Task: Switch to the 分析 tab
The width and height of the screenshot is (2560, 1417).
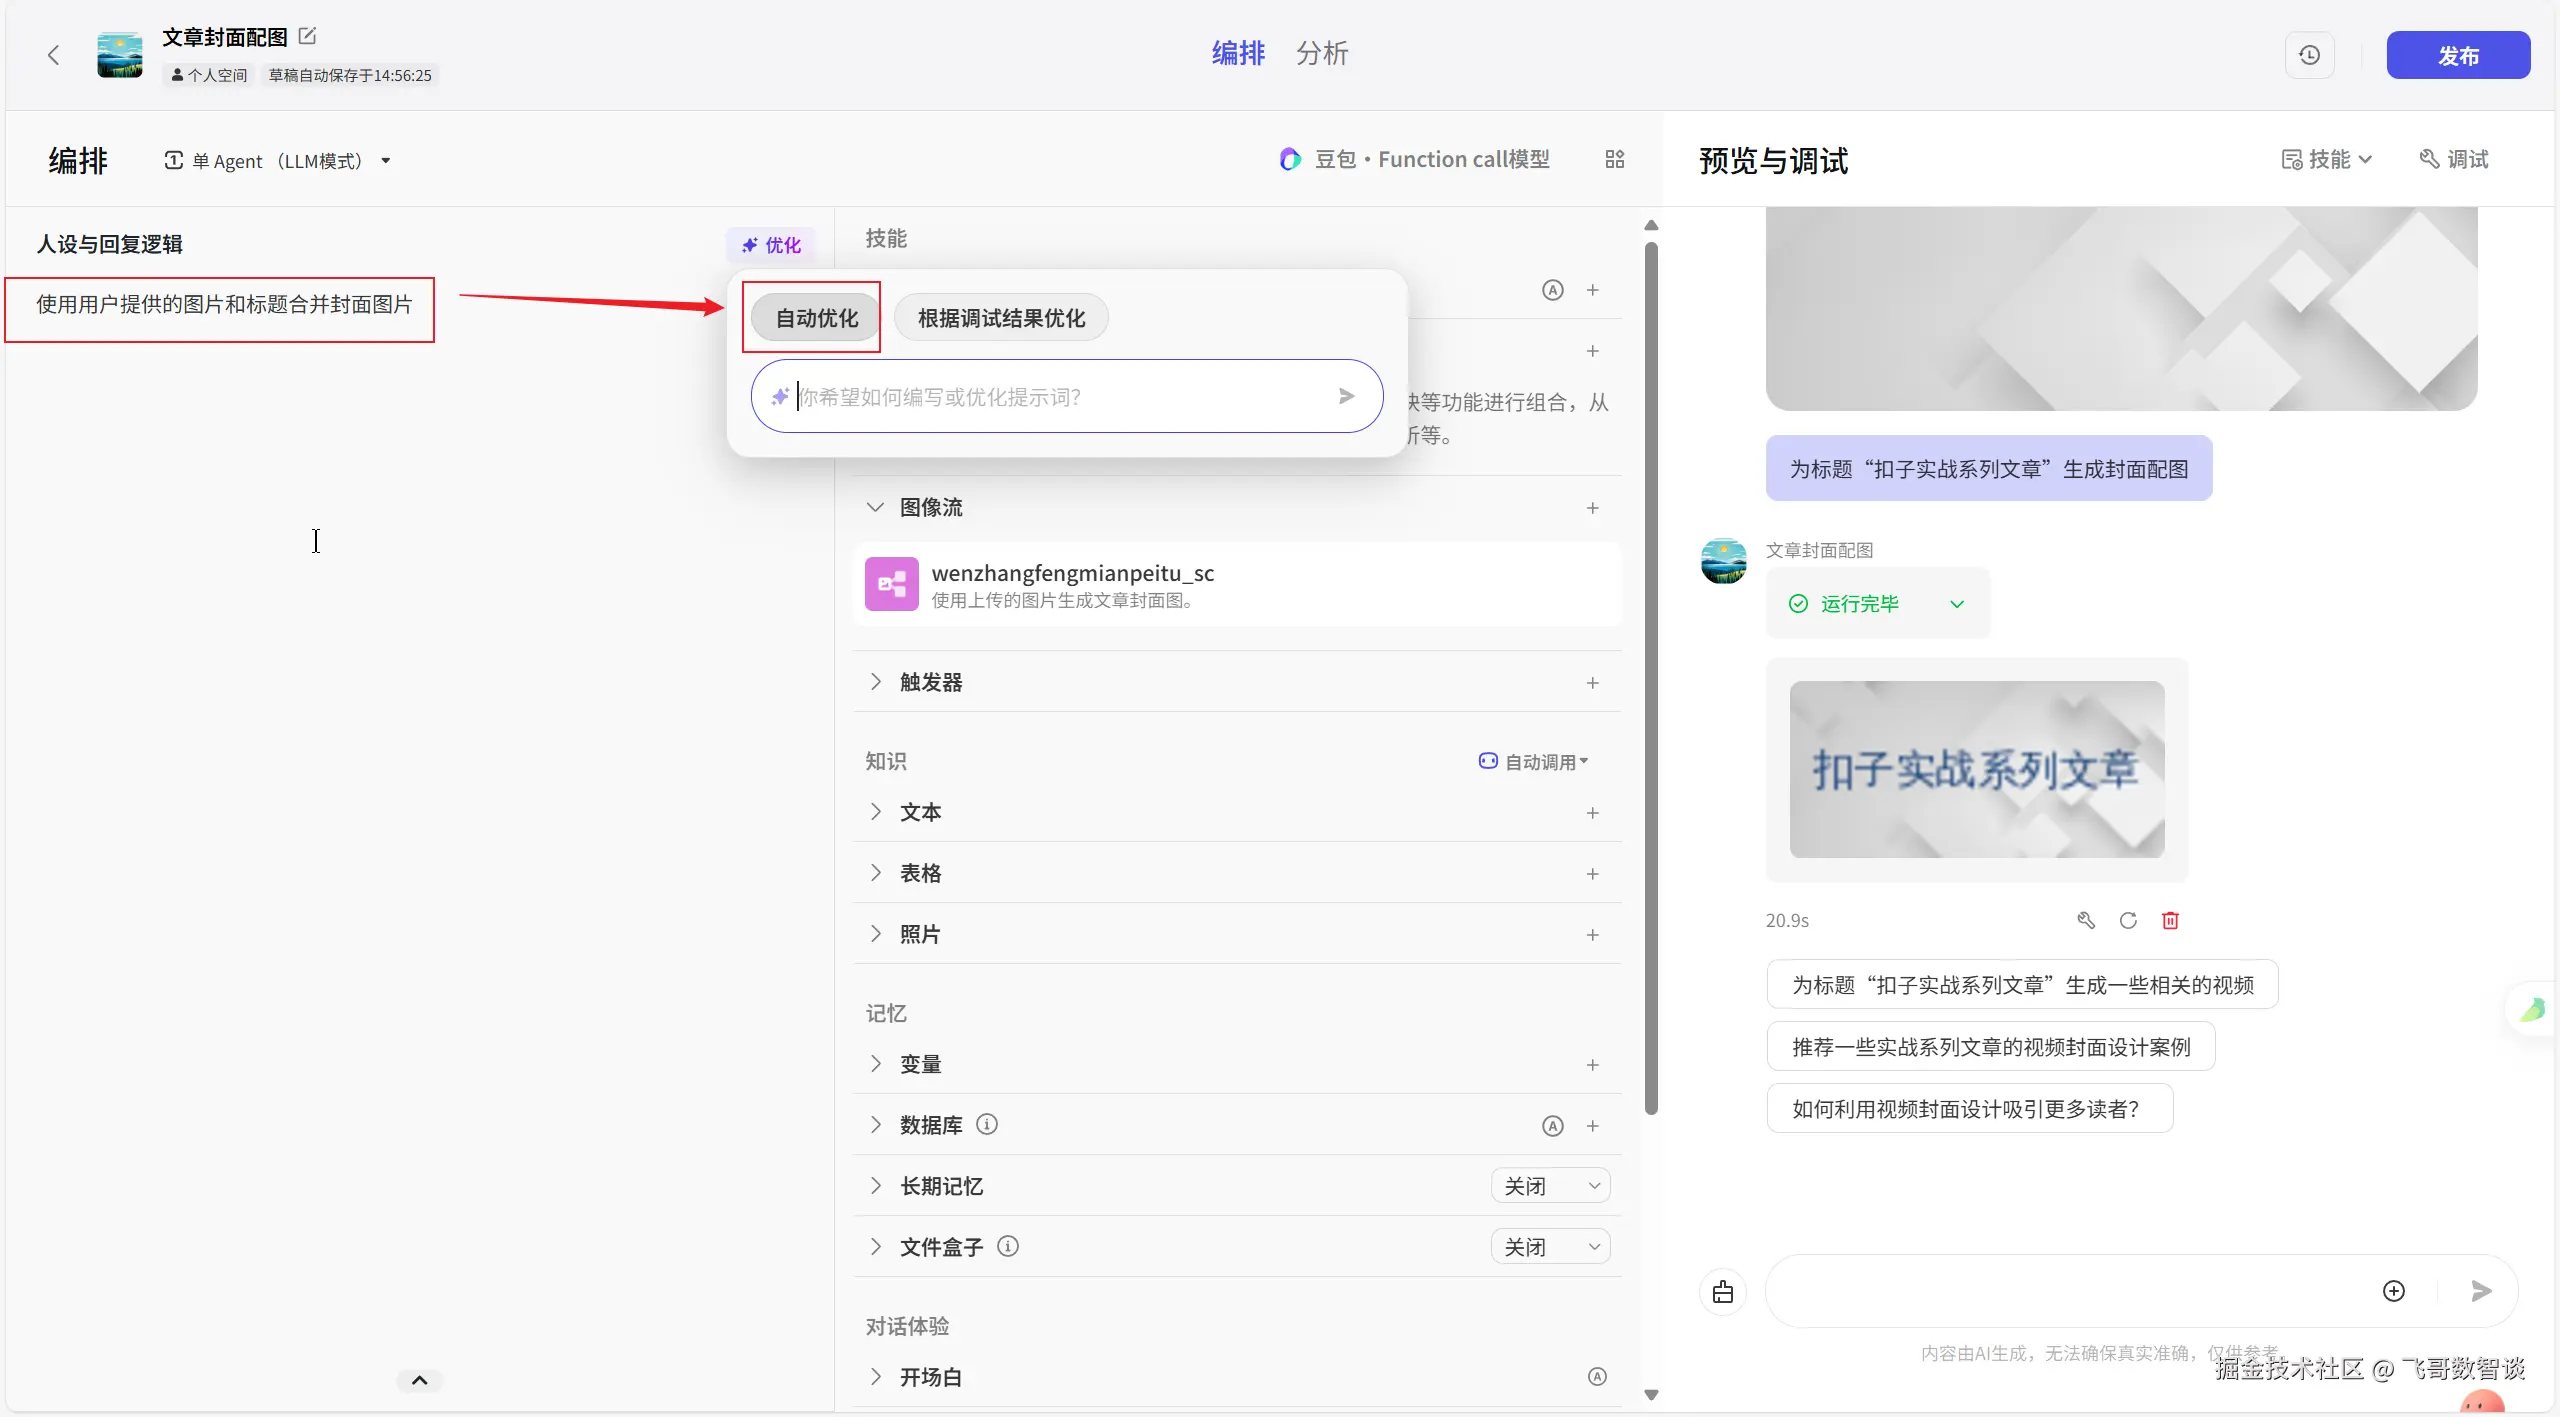Action: pyautogui.click(x=1322, y=54)
